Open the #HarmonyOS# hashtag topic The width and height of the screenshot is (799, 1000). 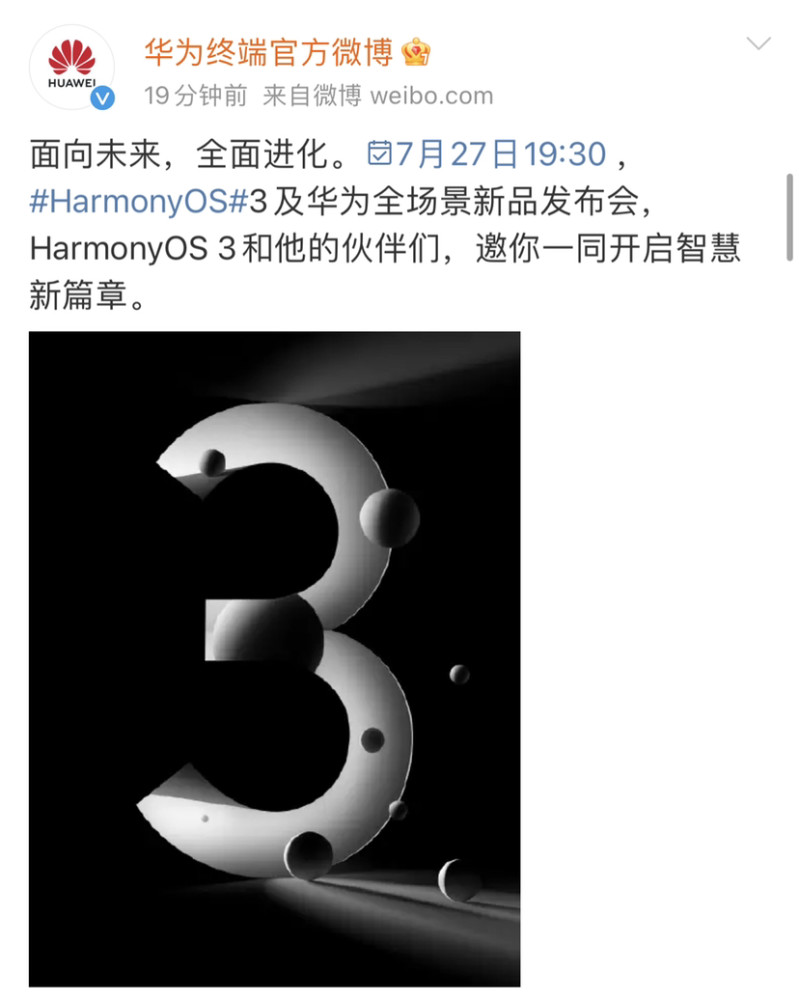click(138, 201)
